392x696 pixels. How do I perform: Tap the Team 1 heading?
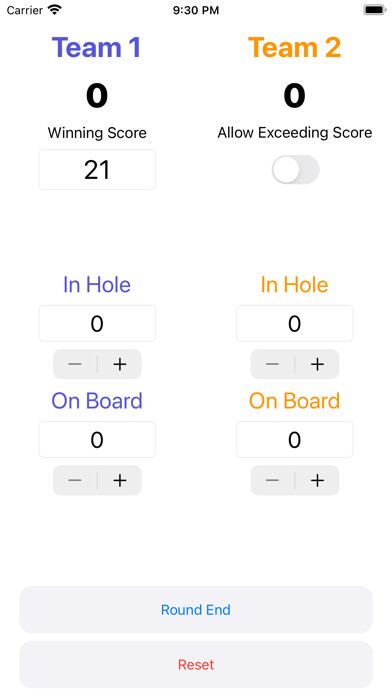point(97,47)
